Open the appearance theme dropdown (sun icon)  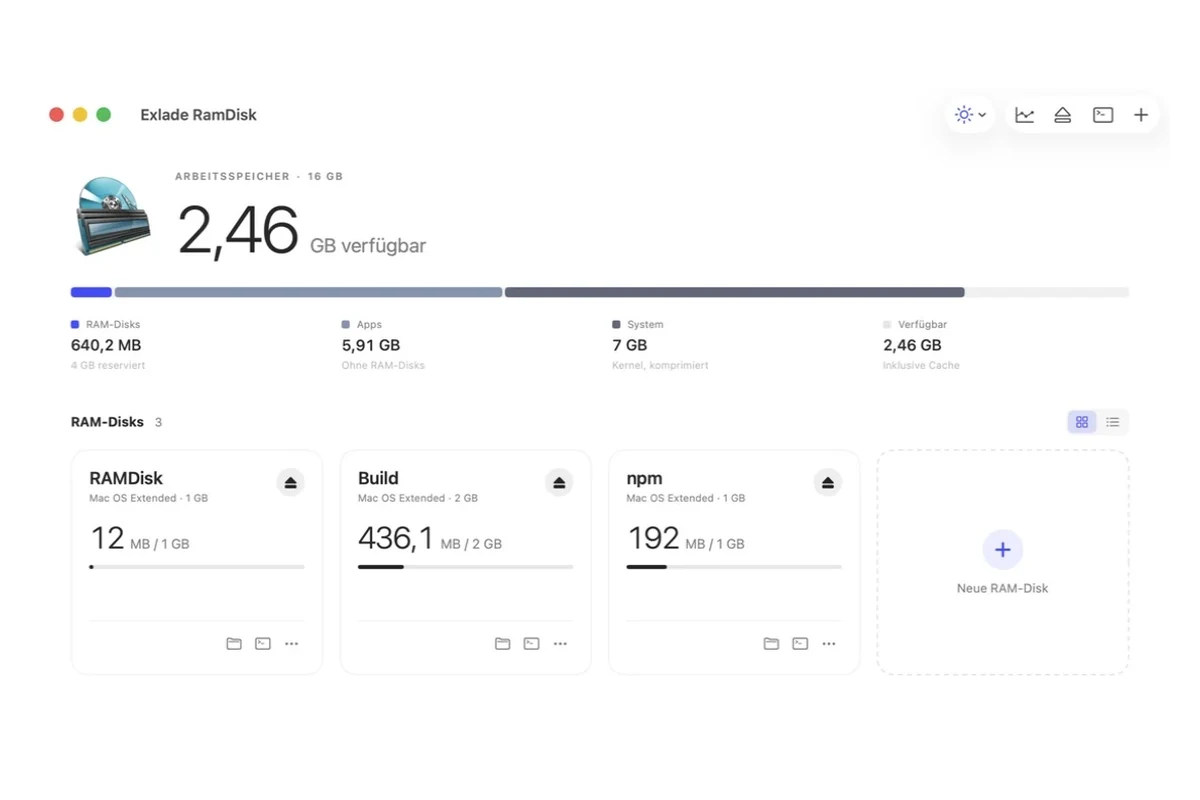pos(970,115)
